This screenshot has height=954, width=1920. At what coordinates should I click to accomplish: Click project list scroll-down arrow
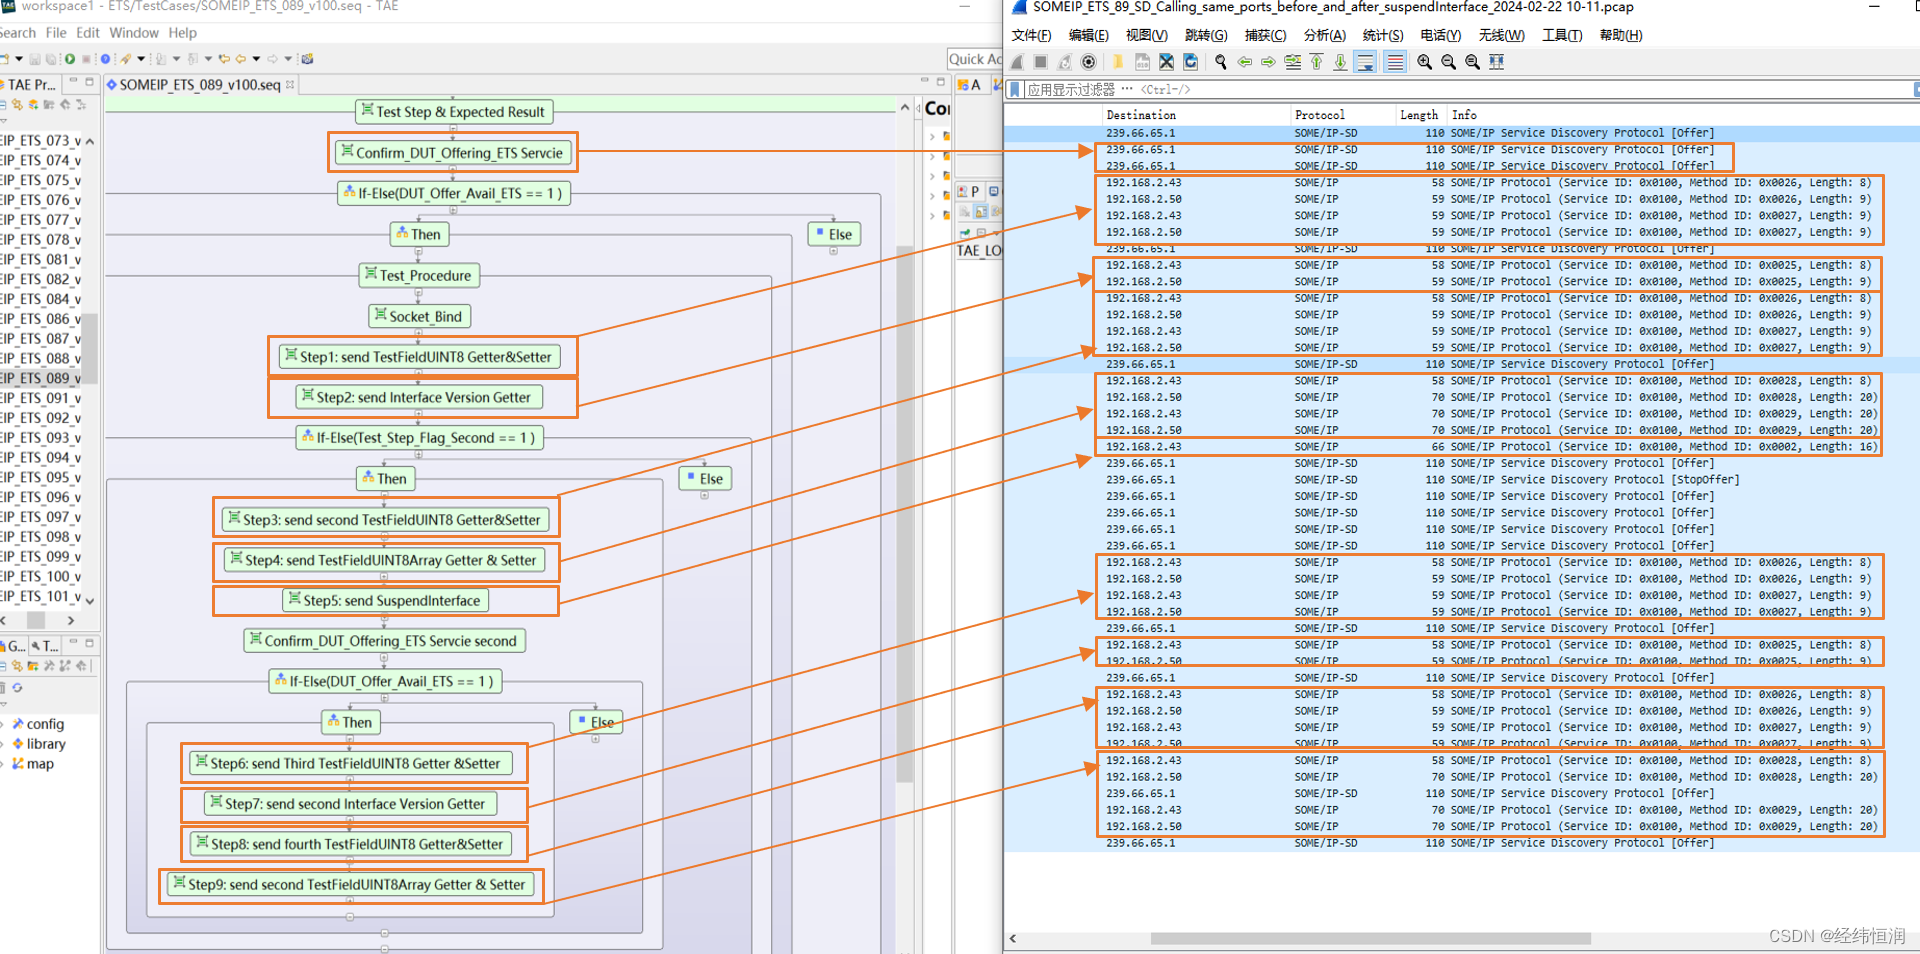pyautogui.click(x=90, y=600)
